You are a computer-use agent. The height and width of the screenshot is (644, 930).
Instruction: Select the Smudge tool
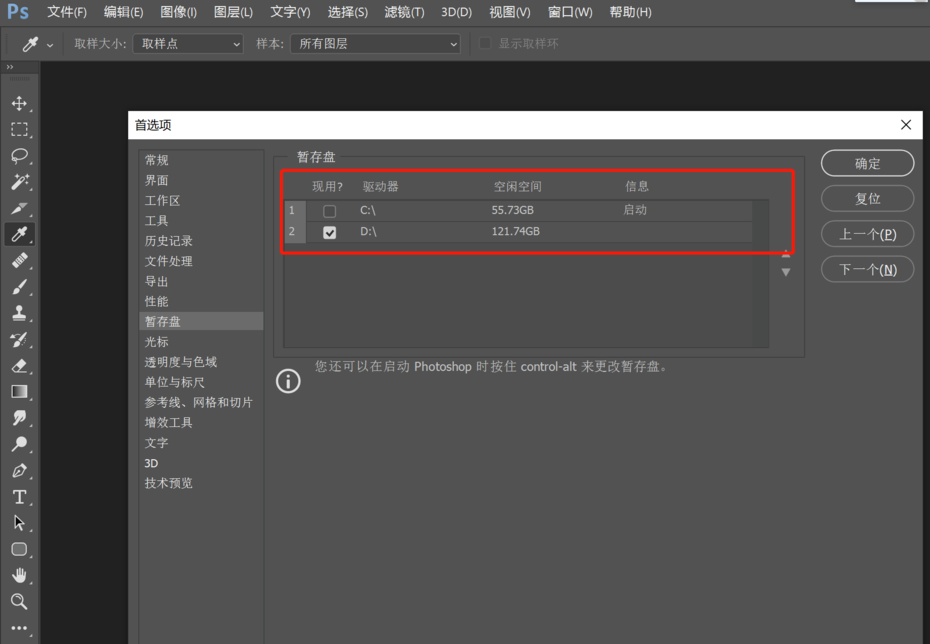(19, 418)
